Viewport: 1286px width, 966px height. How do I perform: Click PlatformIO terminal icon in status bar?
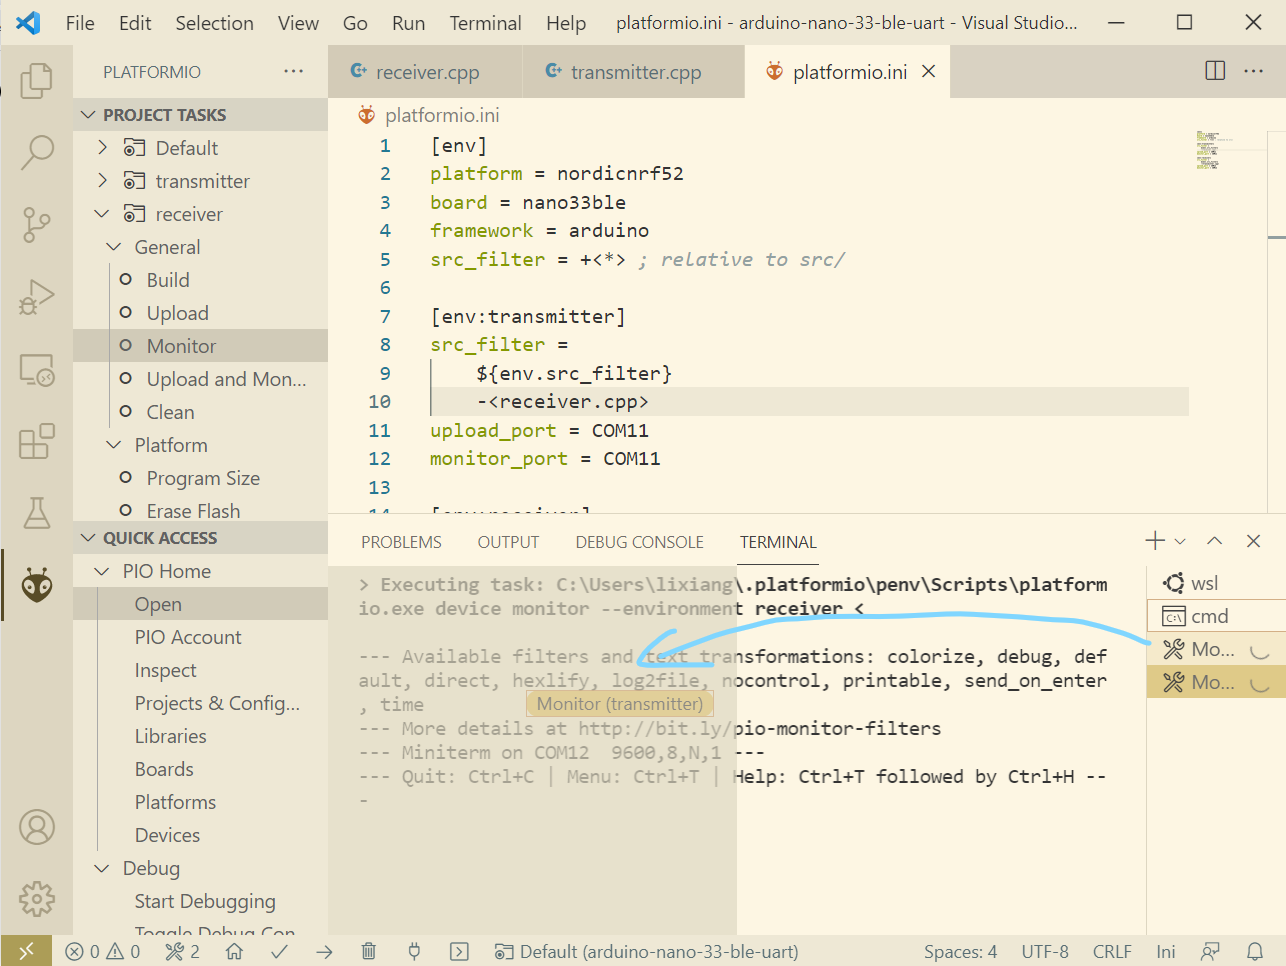tap(459, 951)
